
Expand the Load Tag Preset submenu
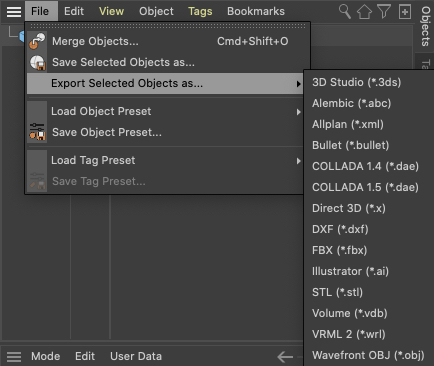tap(165, 160)
